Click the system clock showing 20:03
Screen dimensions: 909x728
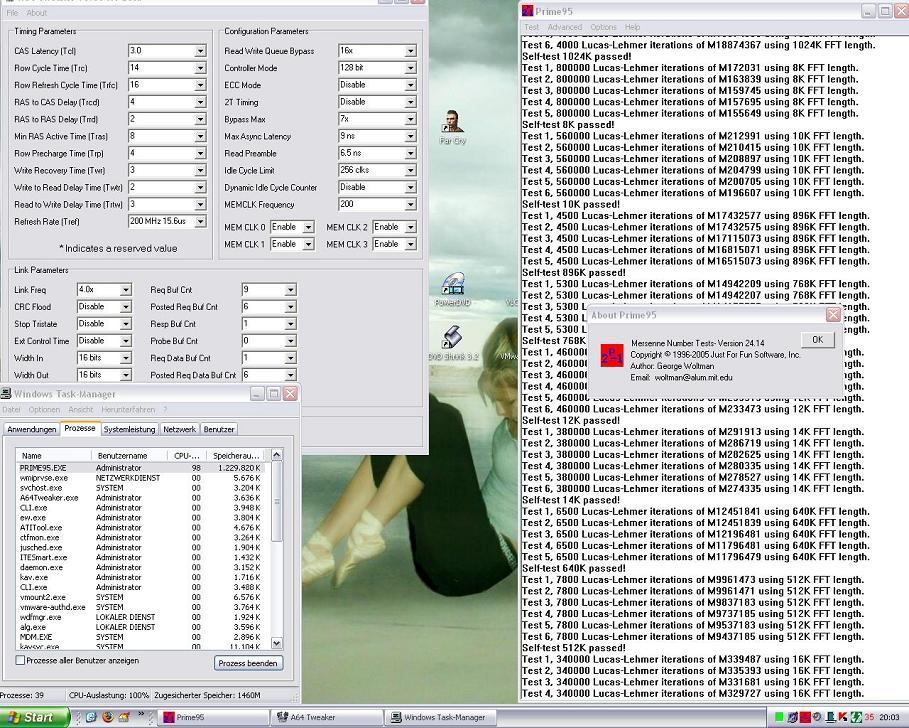pyautogui.click(x=890, y=718)
